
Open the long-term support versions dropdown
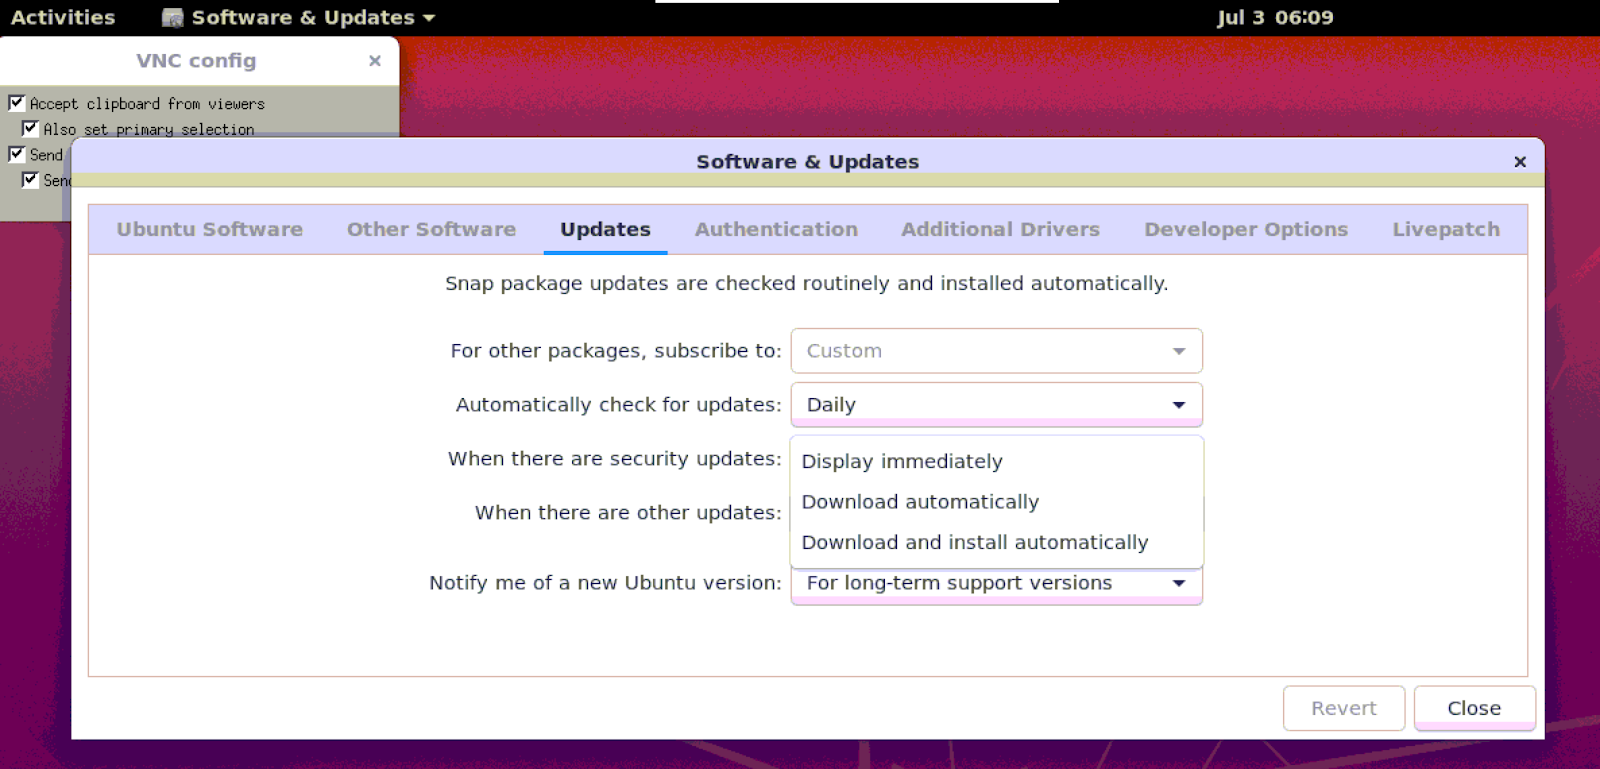[x=996, y=584]
